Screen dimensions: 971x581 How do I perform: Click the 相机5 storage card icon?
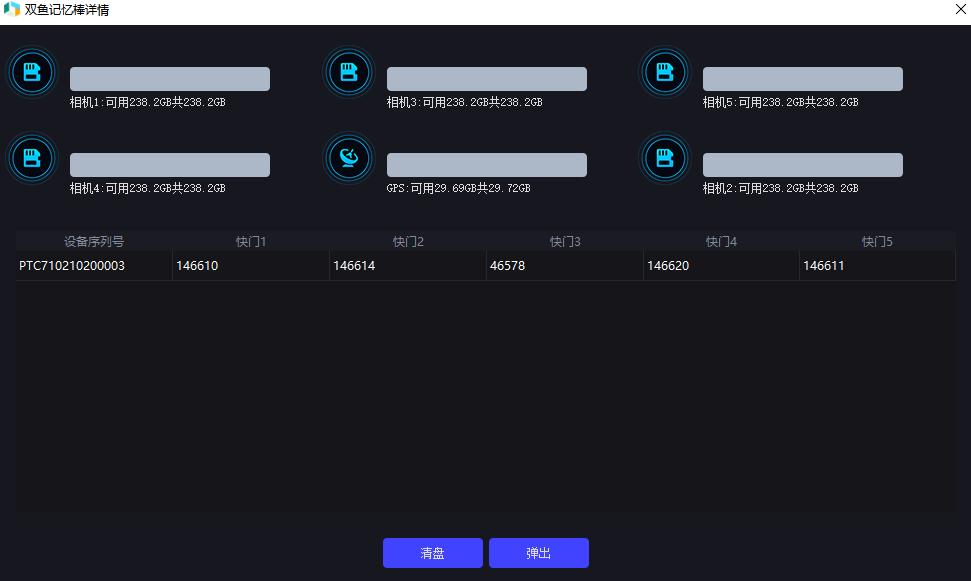(664, 72)
